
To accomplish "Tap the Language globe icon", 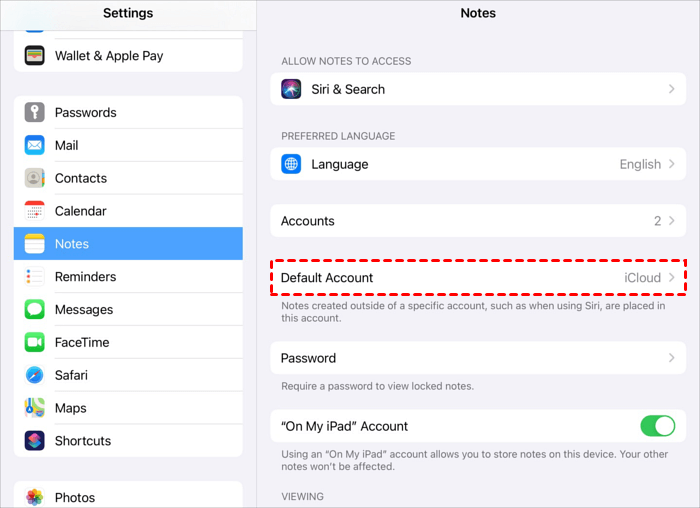I will tap(292, 164).
